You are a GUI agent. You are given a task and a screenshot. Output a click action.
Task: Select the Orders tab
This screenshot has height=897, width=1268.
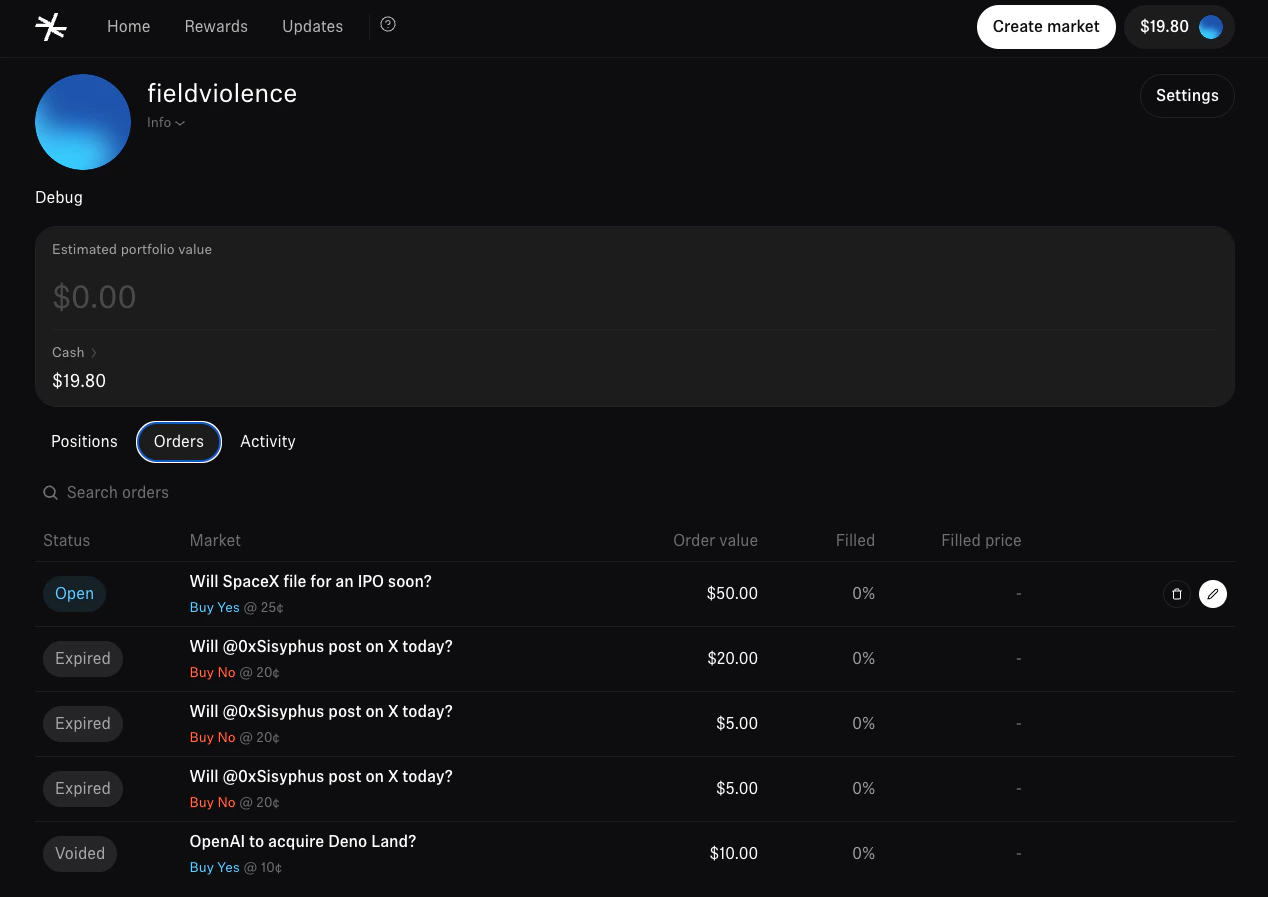179,442
